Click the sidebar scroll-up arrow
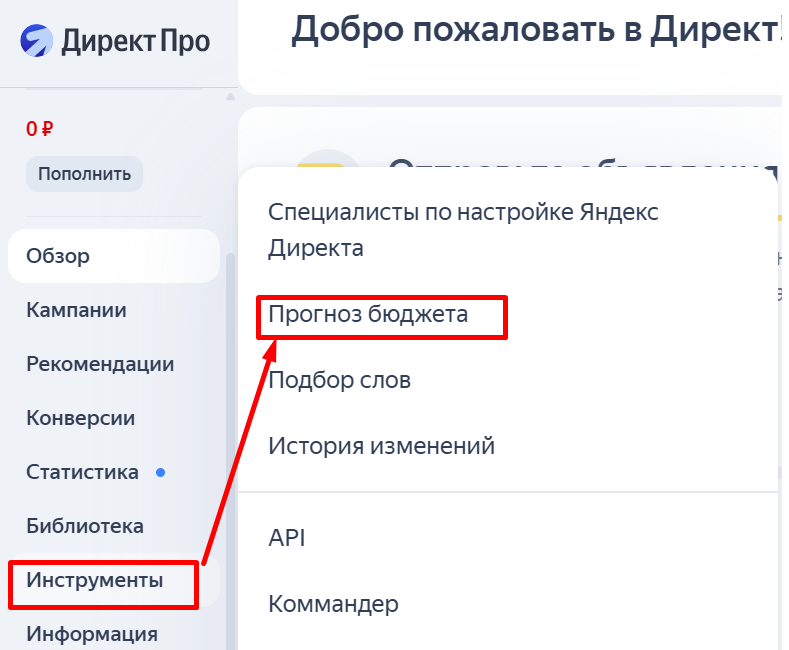The width and height of the screenshot is (789, 650). 231,97
